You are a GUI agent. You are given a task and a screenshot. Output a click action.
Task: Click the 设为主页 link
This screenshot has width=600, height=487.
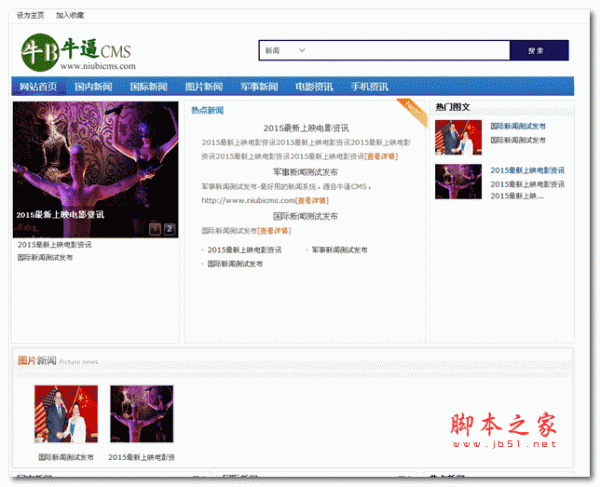pyautogui.click(x=30, y=15)
